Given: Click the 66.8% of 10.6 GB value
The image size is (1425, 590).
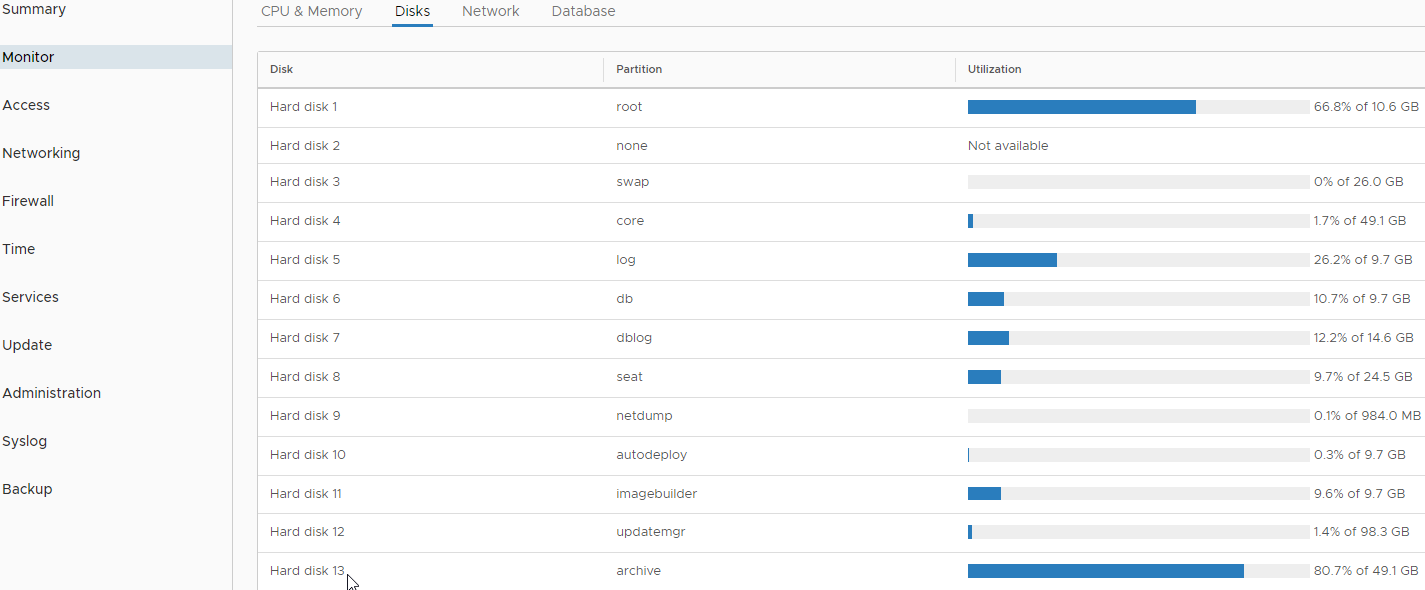Looking at the screenshot, I should pos(1366,106).
